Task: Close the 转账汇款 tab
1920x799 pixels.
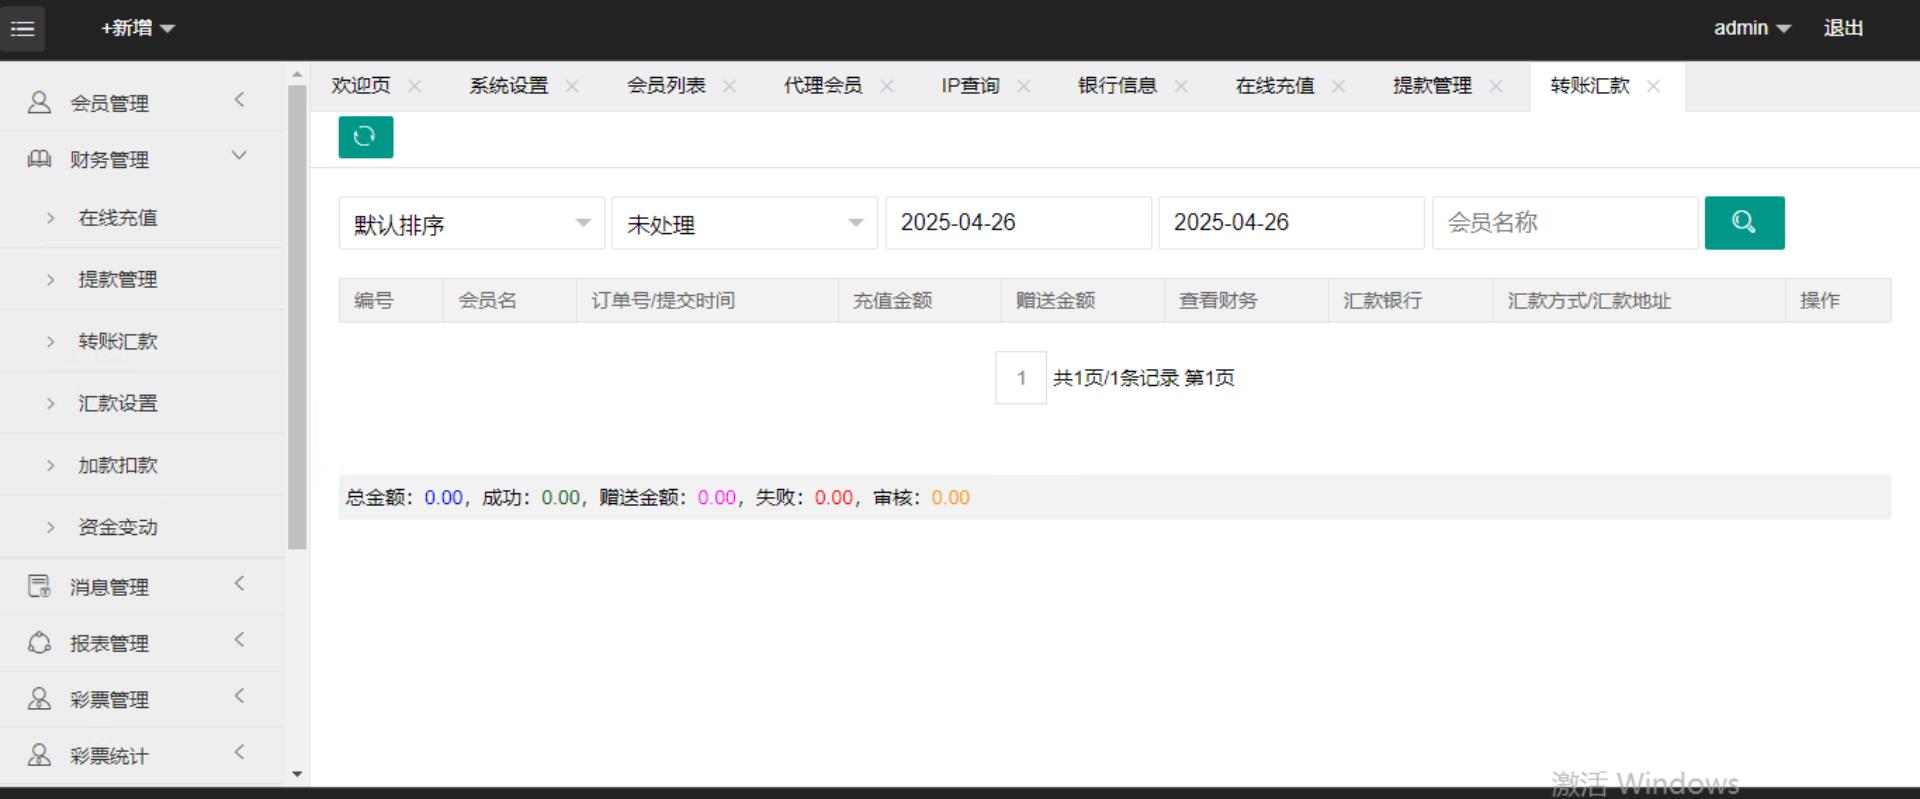Action: [1653, 86]
